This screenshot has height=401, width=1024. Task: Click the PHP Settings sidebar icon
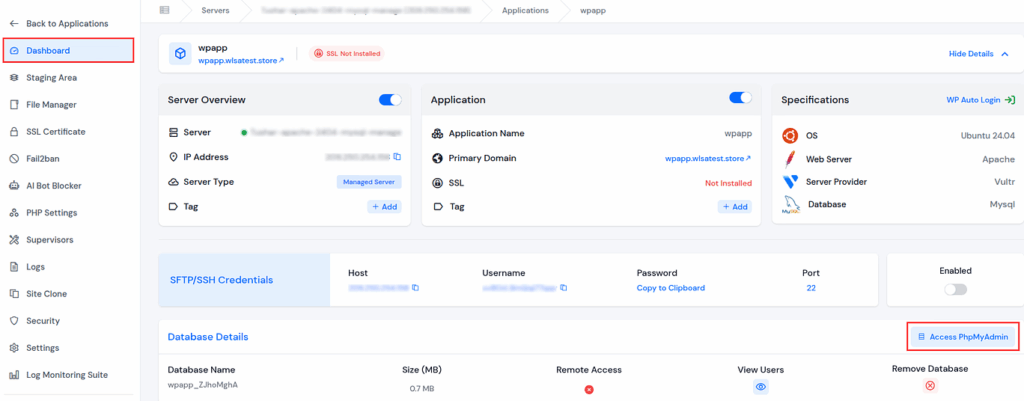click(x=14, y=213)
